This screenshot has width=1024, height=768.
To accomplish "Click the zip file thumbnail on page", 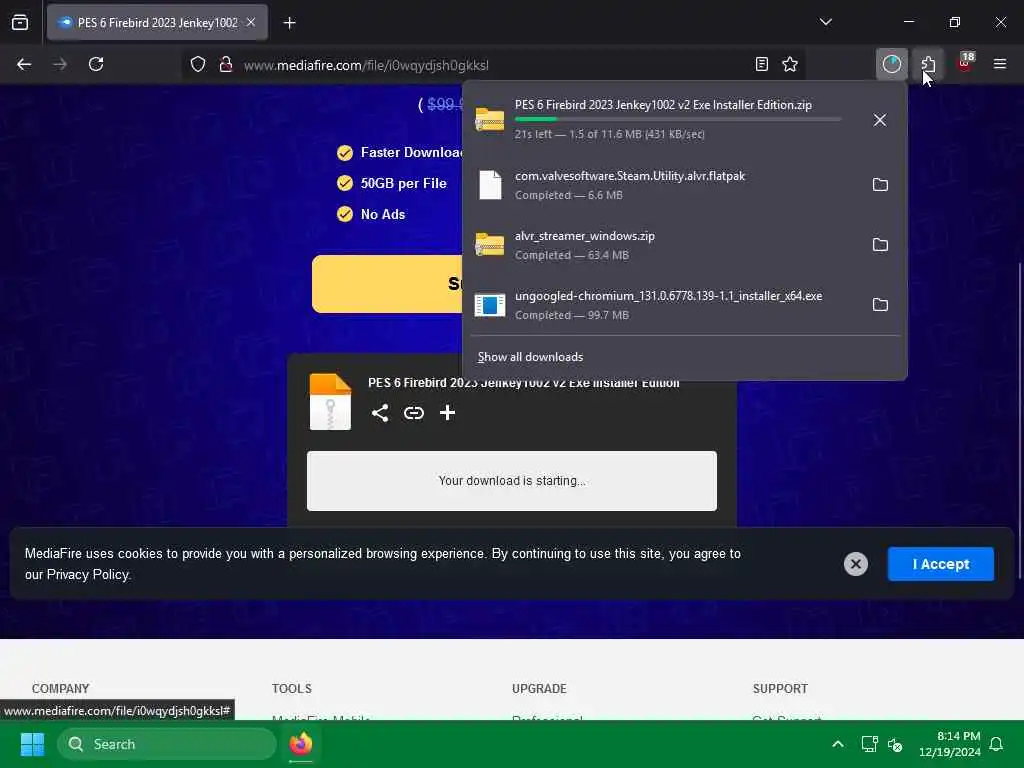I will [x=330, y=402].
